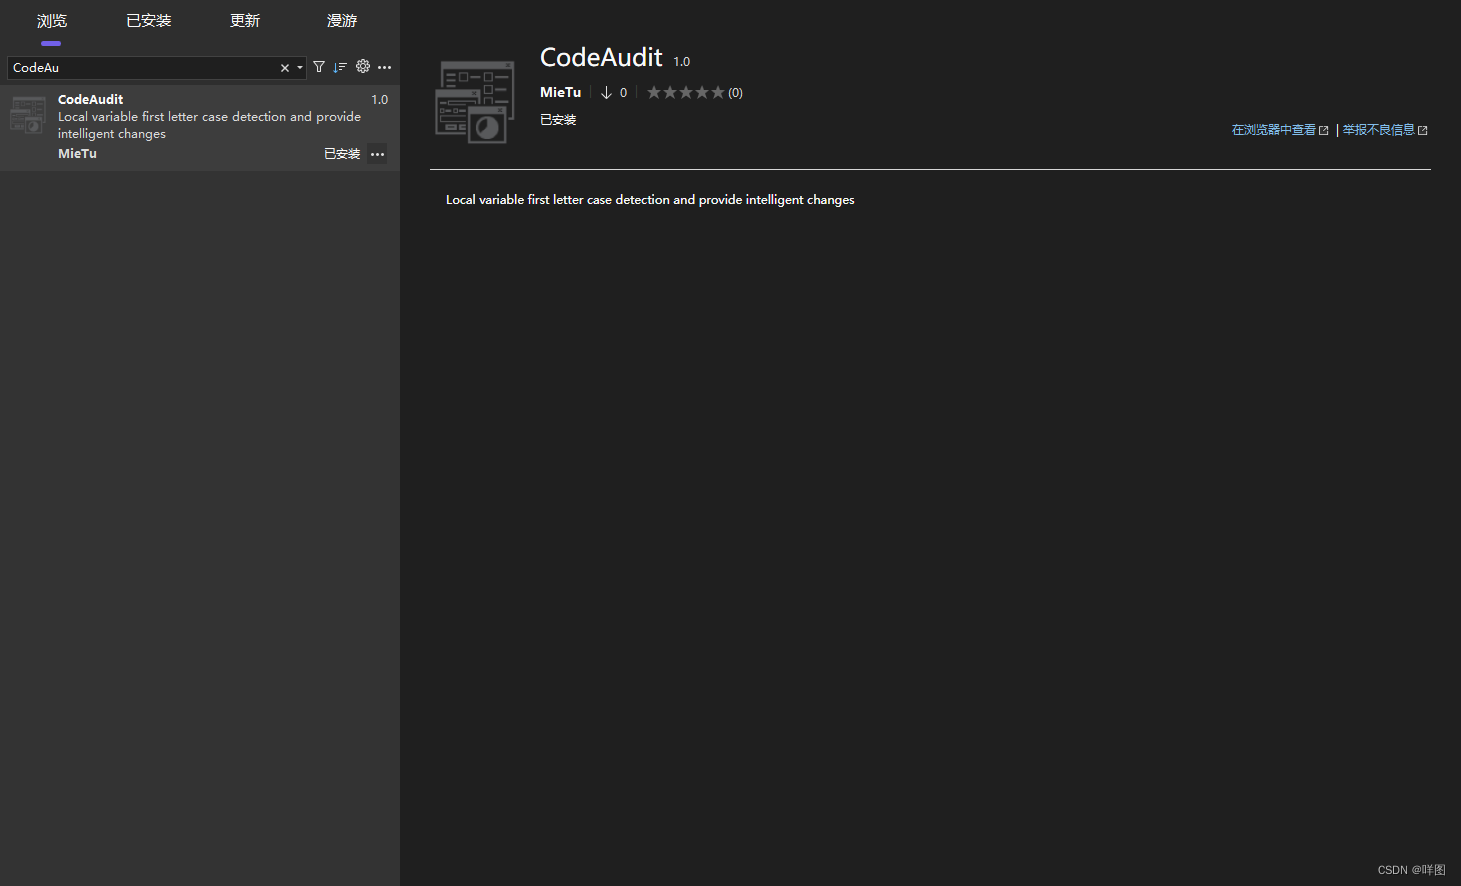Clear the CodeAu search text

tap(285, 68)
